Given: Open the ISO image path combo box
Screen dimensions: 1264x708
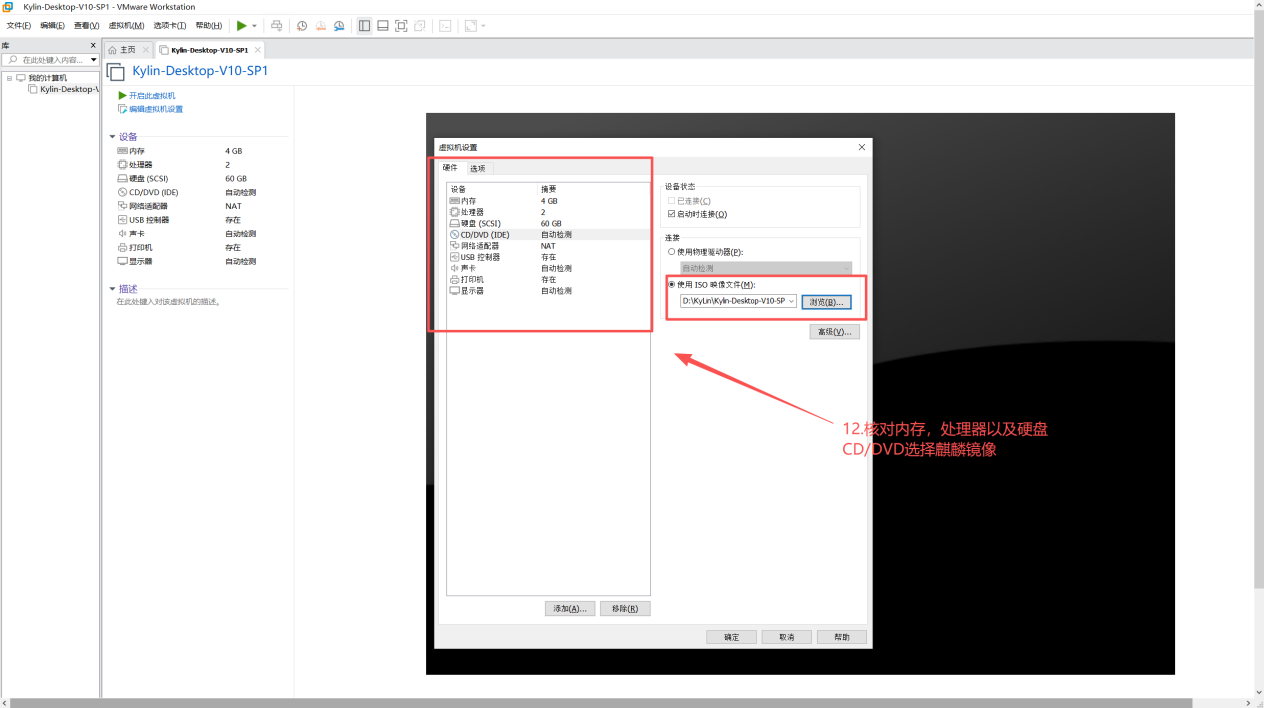Looking at the screenshot, I should pos(738,301).
